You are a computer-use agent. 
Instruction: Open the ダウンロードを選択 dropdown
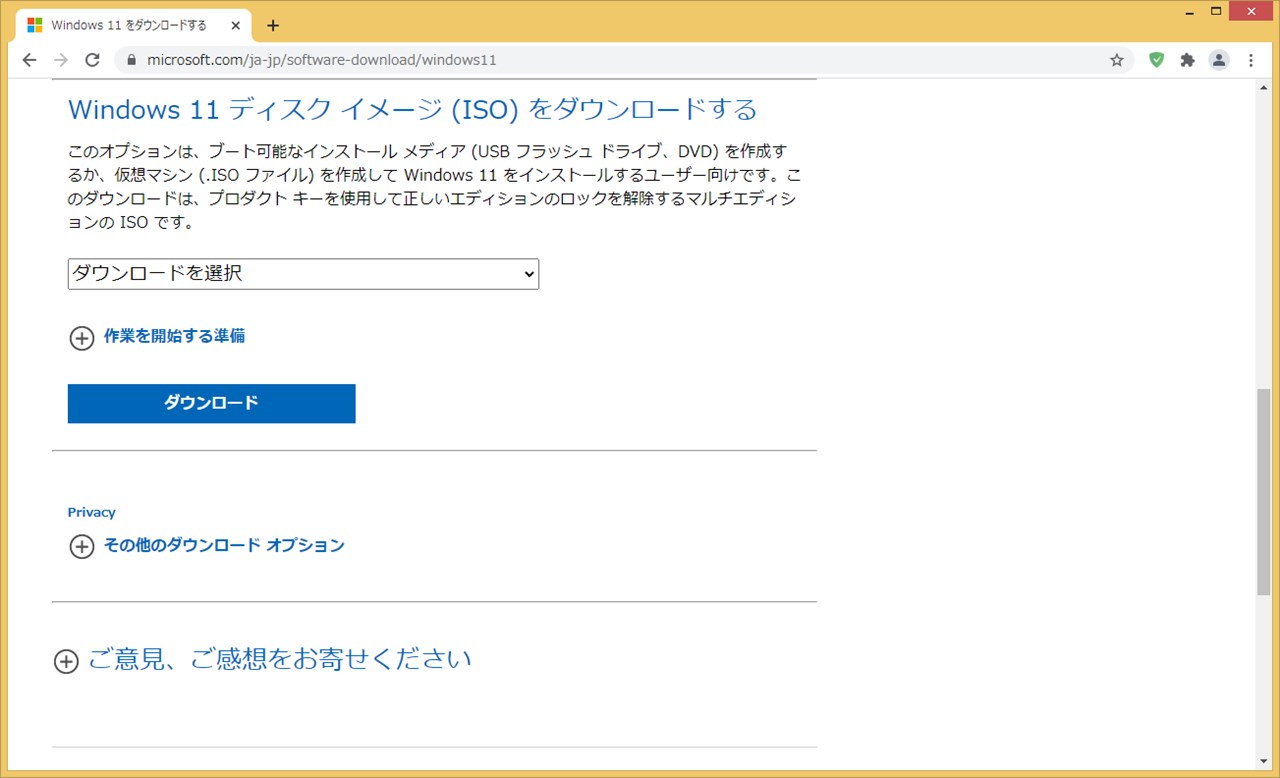pos(303,274)
